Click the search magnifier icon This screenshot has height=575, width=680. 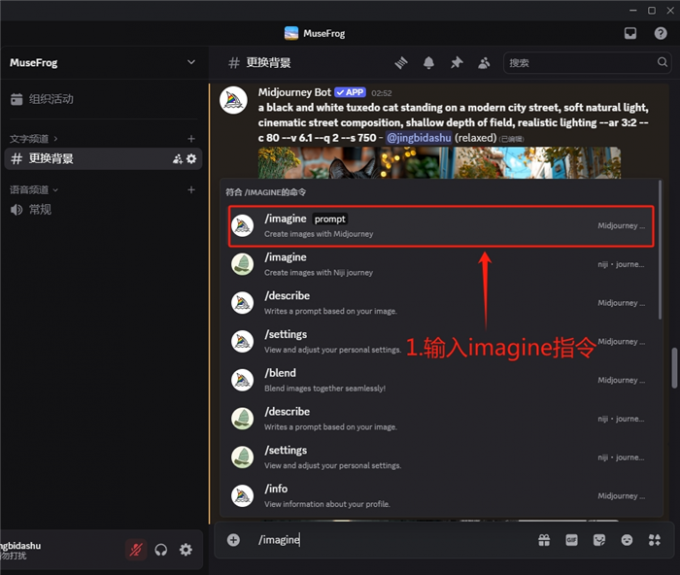coord(662,62)
